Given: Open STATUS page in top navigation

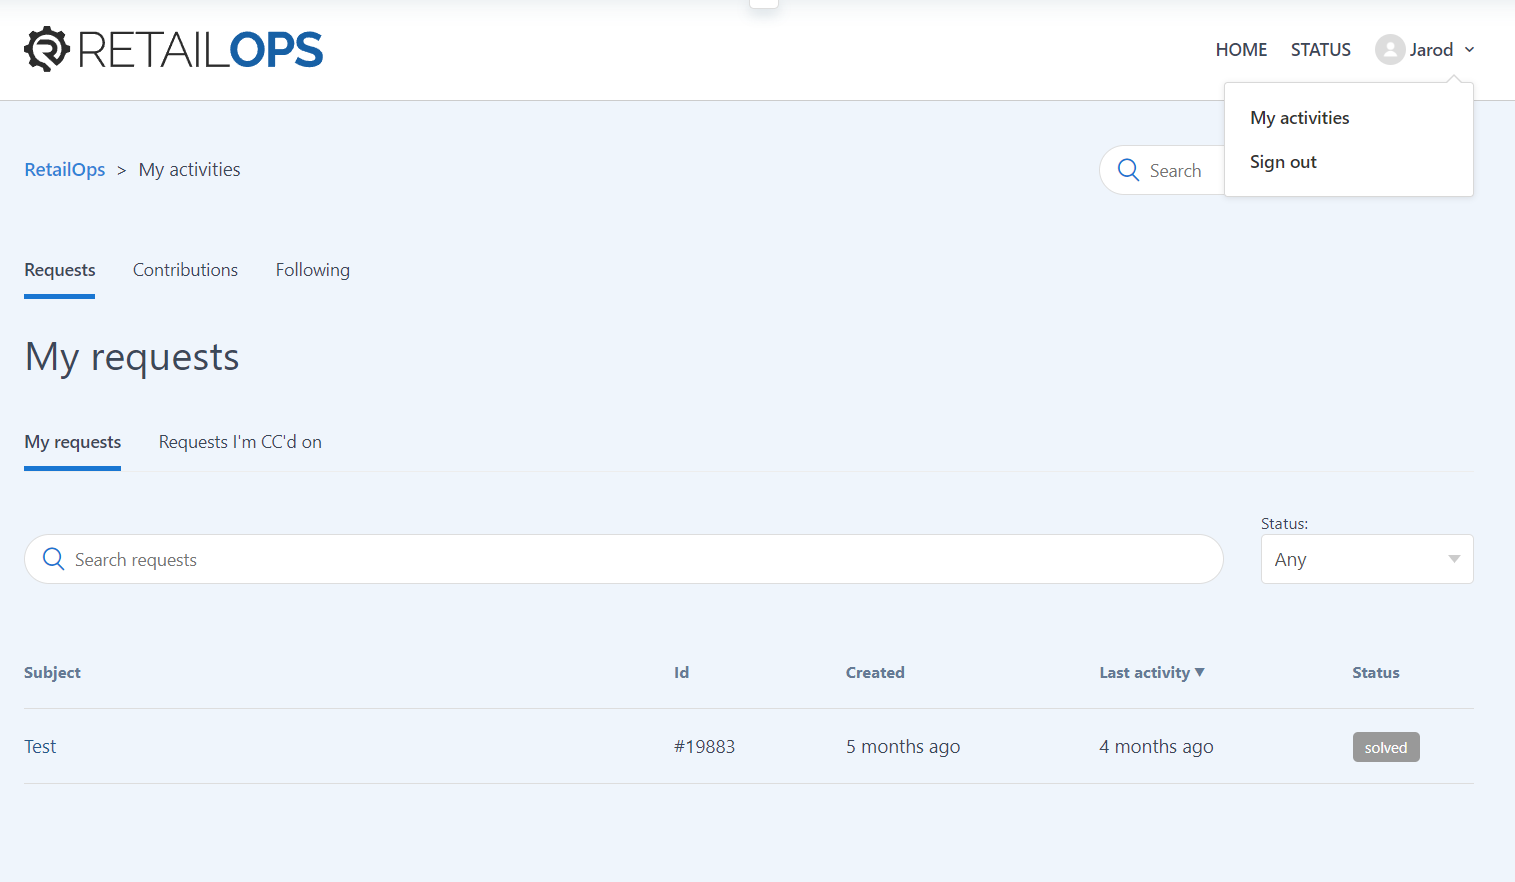Looking at the screenshot, I should 1320,50.
